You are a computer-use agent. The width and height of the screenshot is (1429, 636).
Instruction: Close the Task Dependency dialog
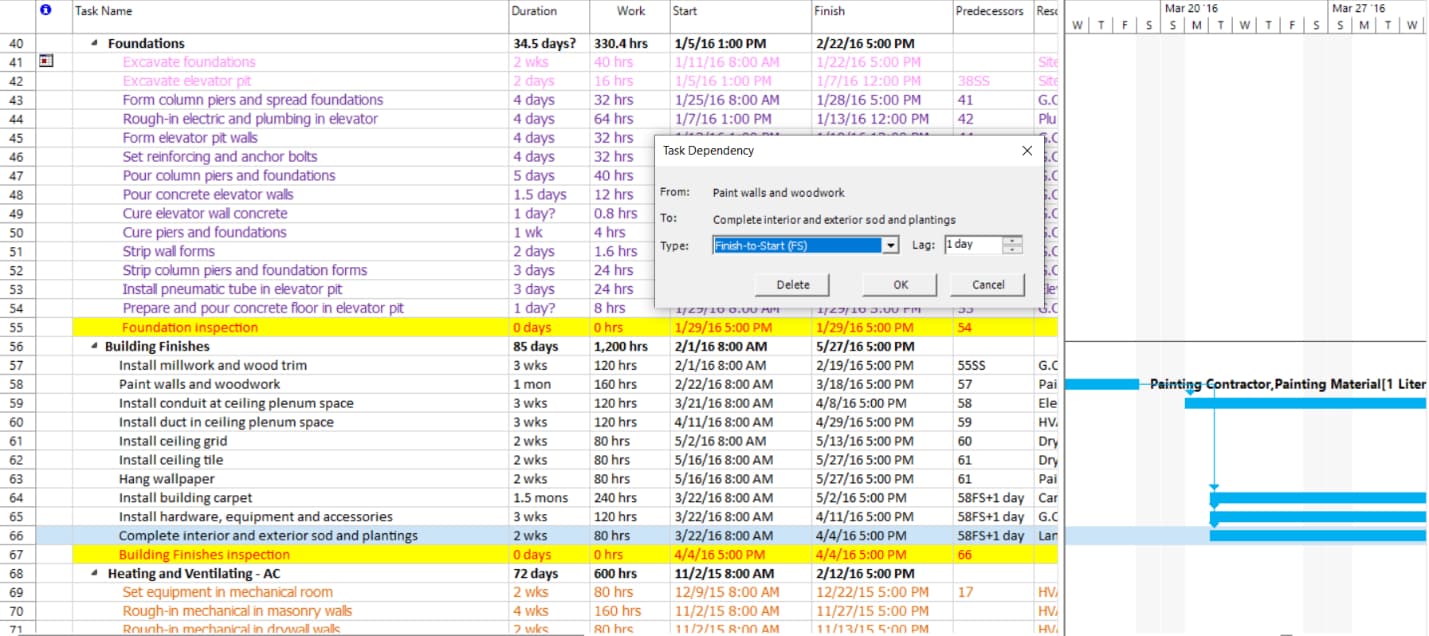1026,150
